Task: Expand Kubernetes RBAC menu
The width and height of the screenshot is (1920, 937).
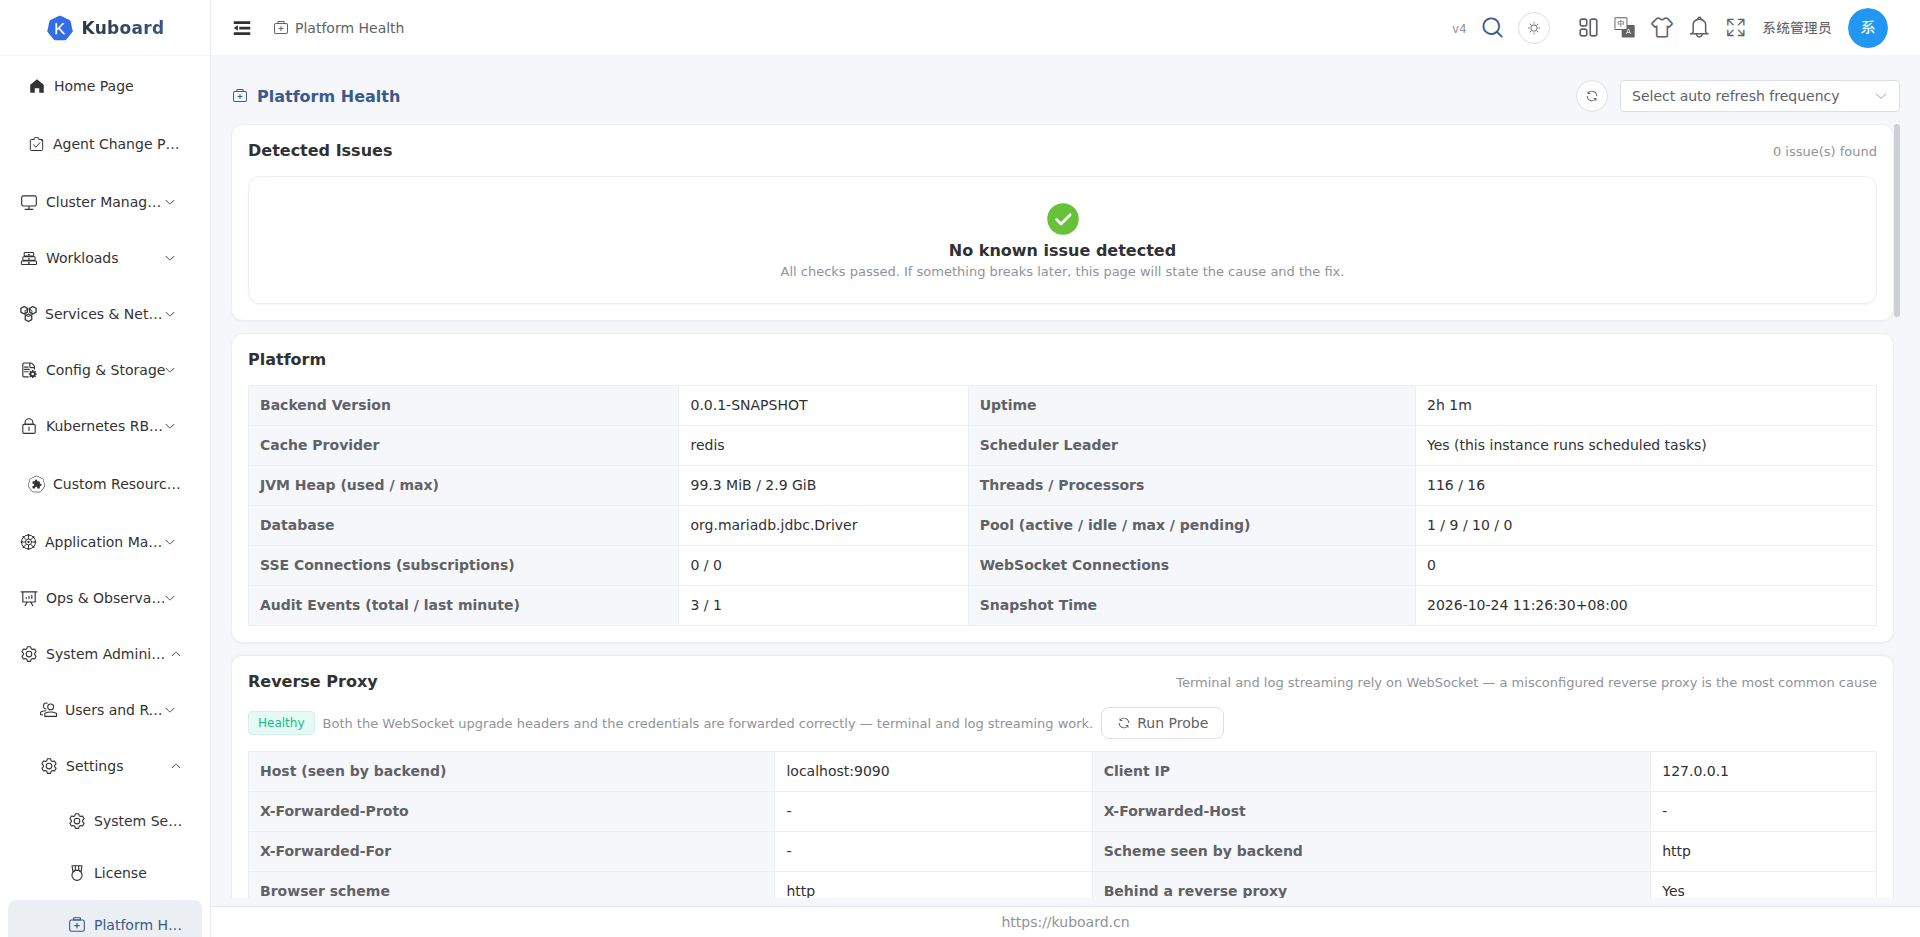Action: pyautogui.click(x=105, y=426)
